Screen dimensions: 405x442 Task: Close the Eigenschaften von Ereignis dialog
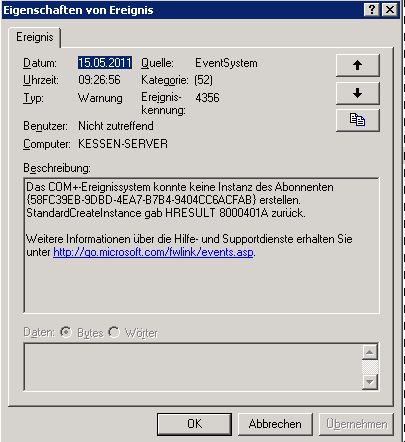click(390, 10)
